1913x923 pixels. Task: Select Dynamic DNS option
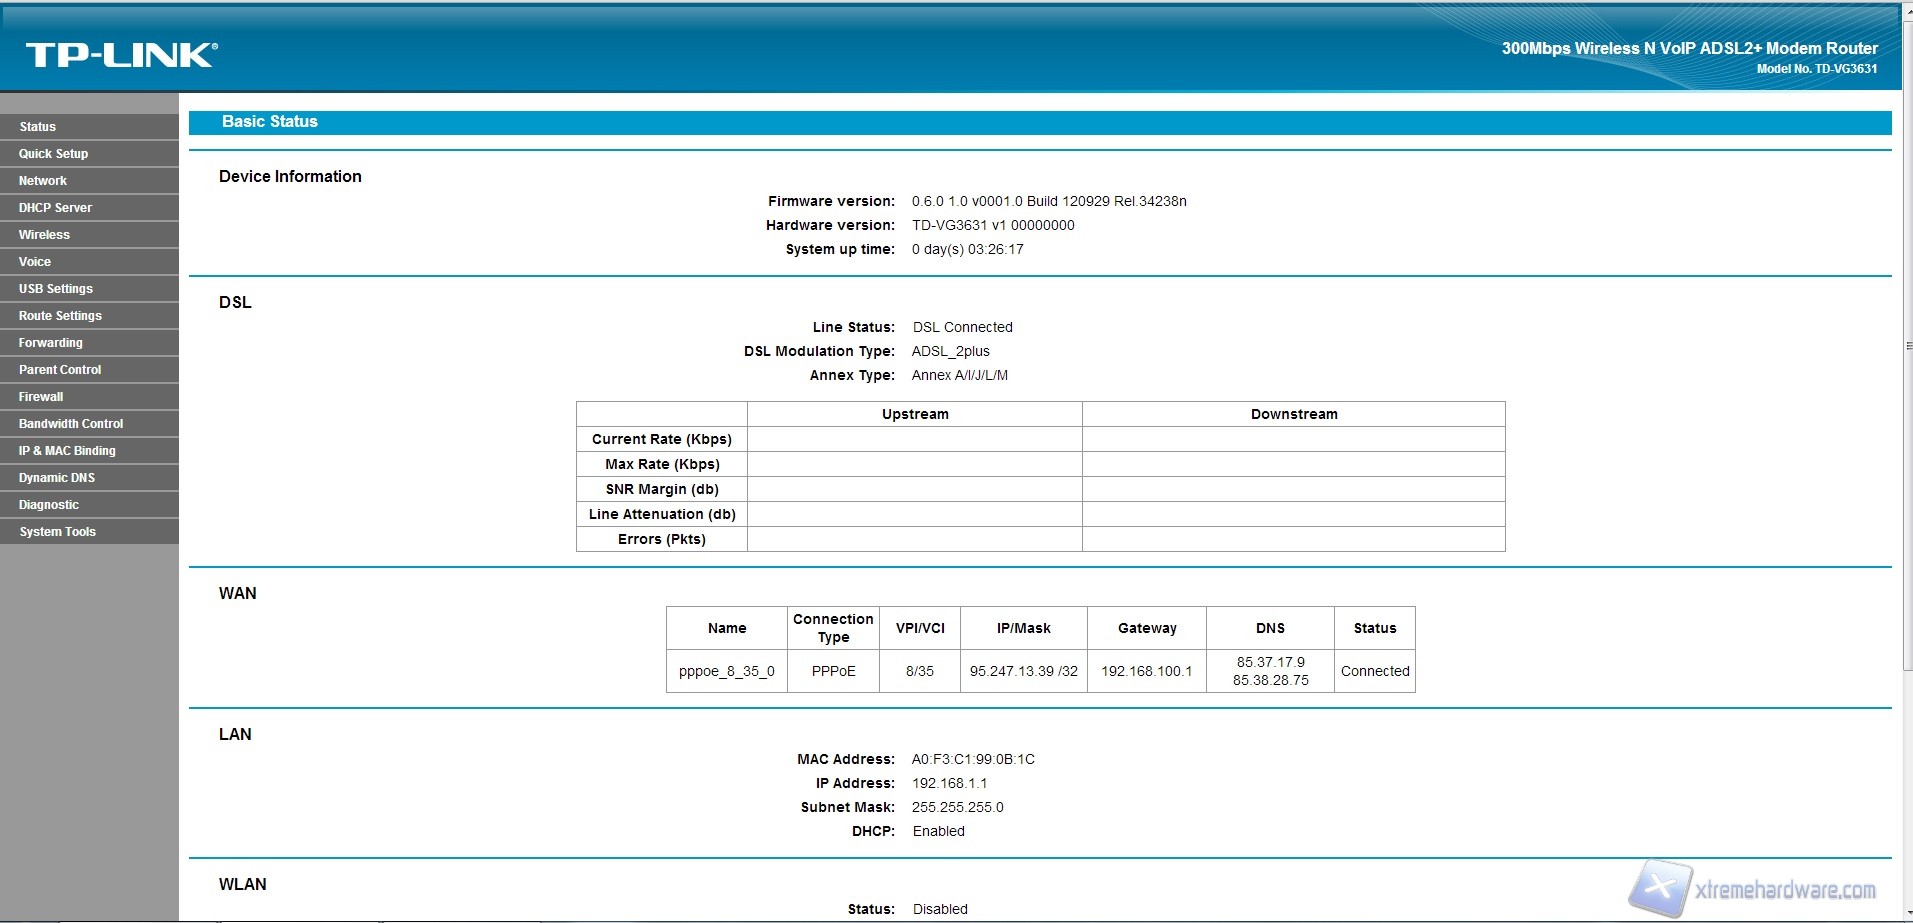57,478
